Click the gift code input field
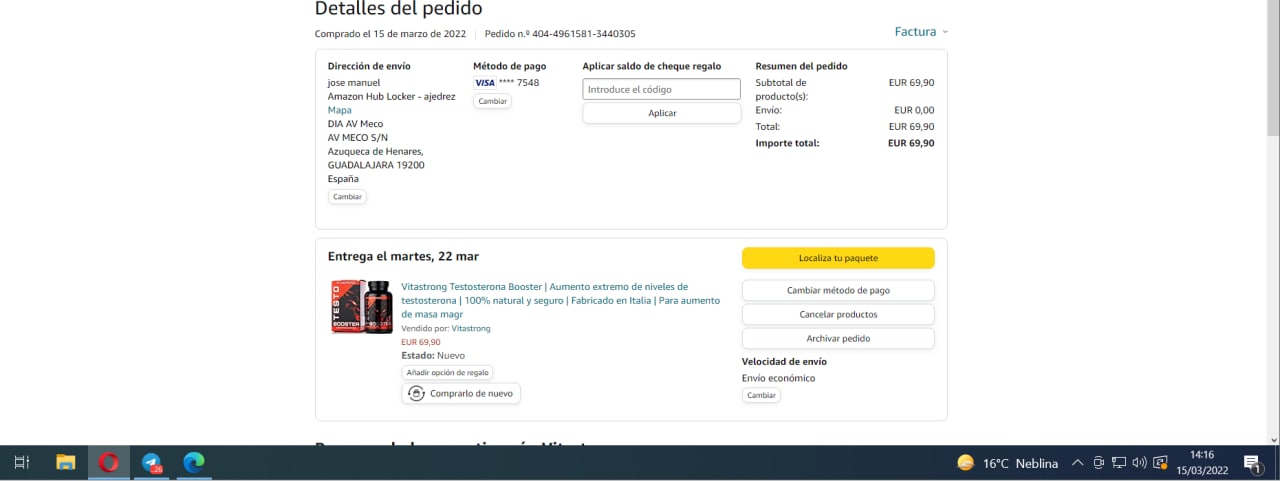 pos(661,89)
